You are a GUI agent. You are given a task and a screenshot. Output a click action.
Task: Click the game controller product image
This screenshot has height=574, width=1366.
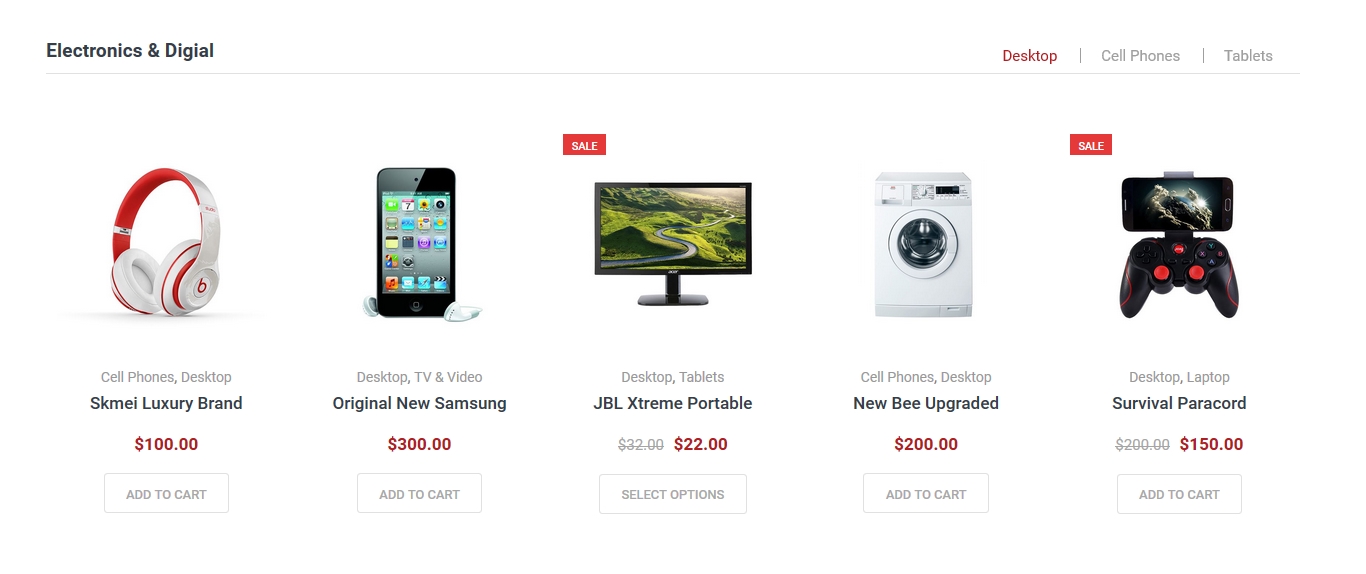pos(1179,244)
